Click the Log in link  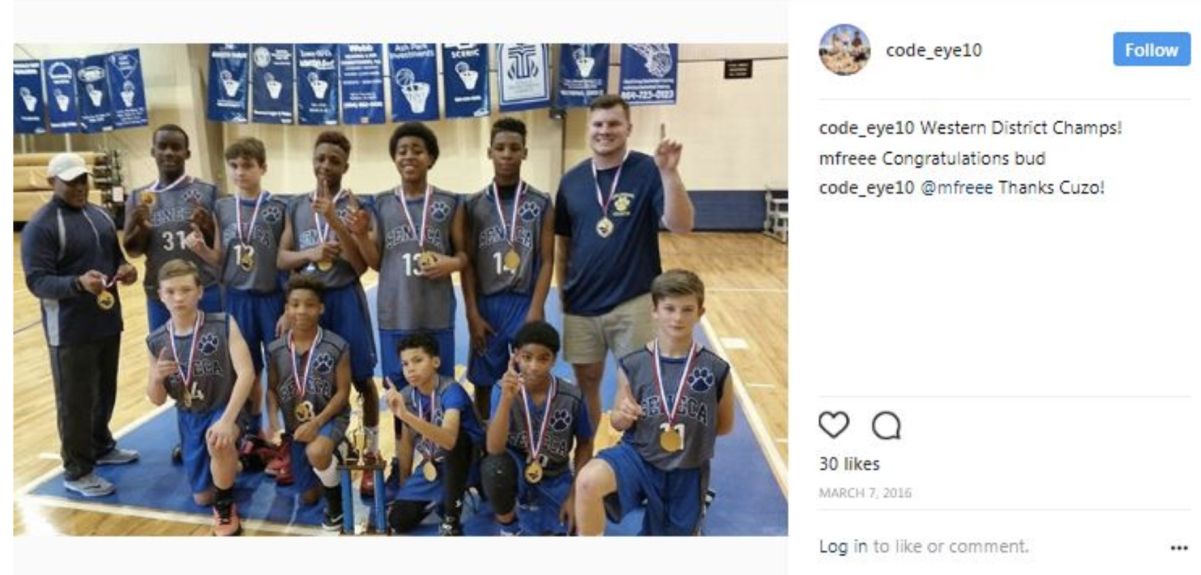coord(843,547)
